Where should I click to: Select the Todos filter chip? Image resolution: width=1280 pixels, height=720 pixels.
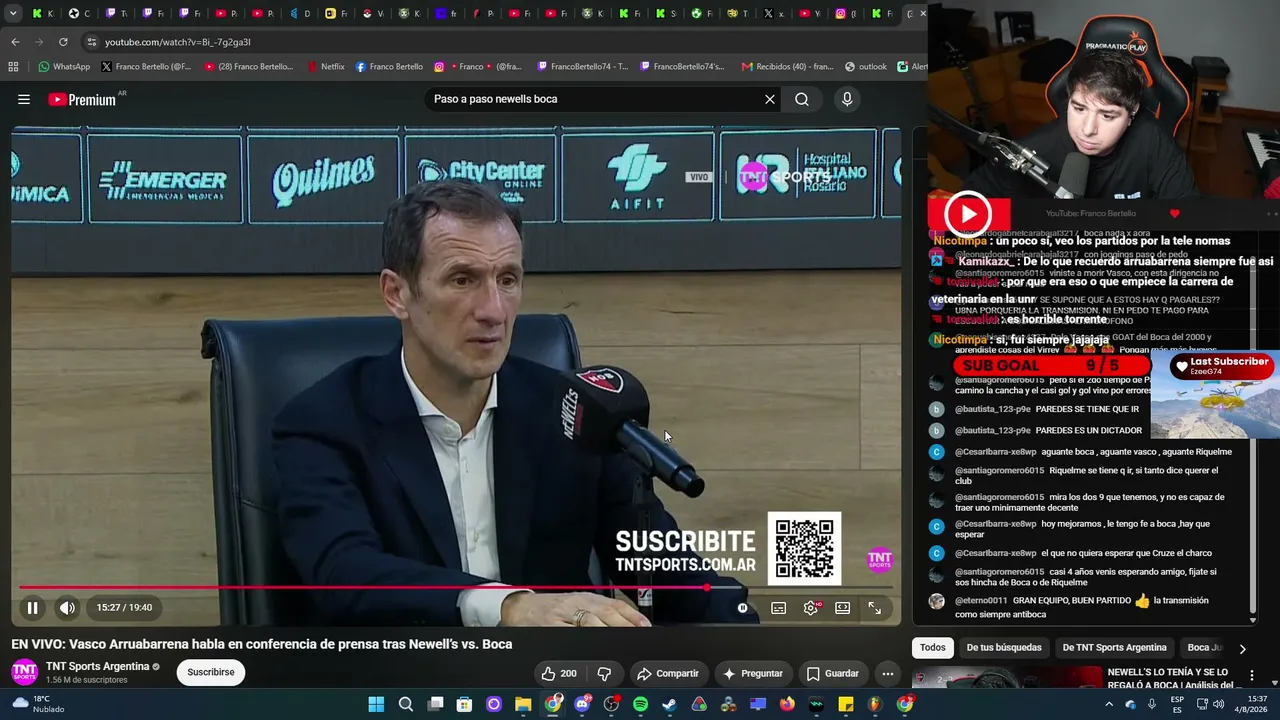point(932,647)
